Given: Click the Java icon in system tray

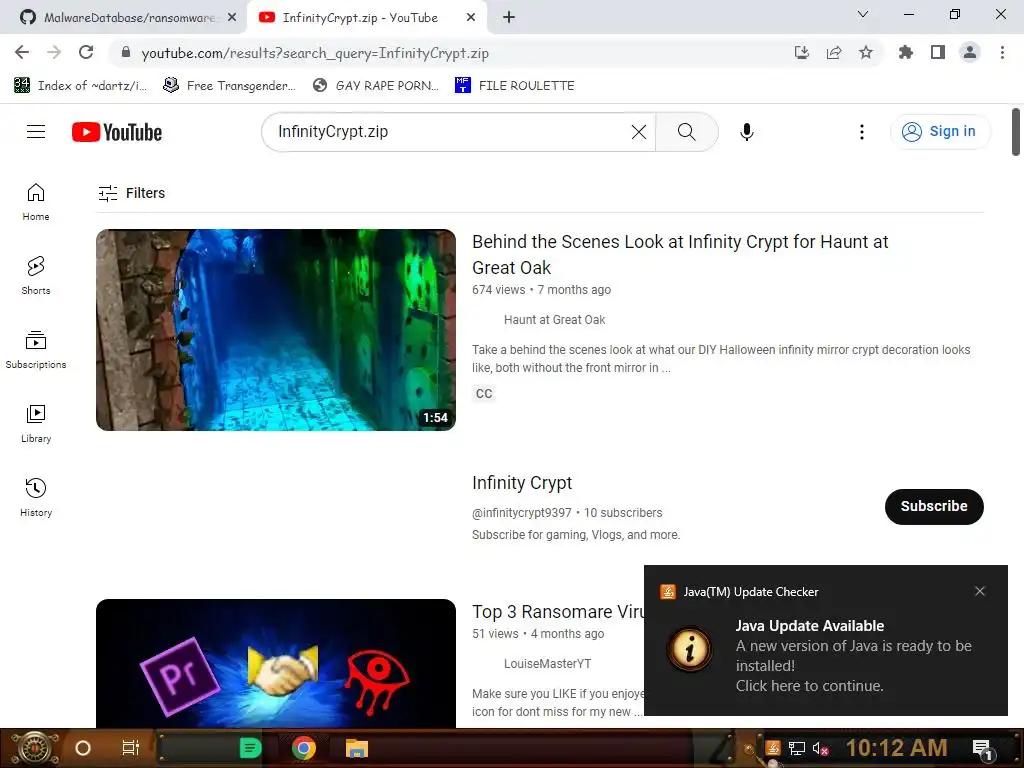Looking at the screenshot, I should pos(773,748).
